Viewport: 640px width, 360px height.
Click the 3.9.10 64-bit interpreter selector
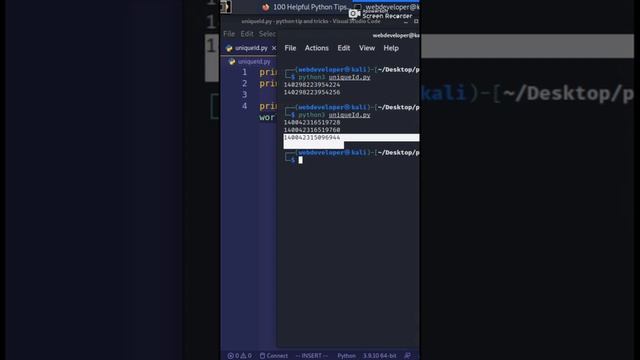[380, 356]
